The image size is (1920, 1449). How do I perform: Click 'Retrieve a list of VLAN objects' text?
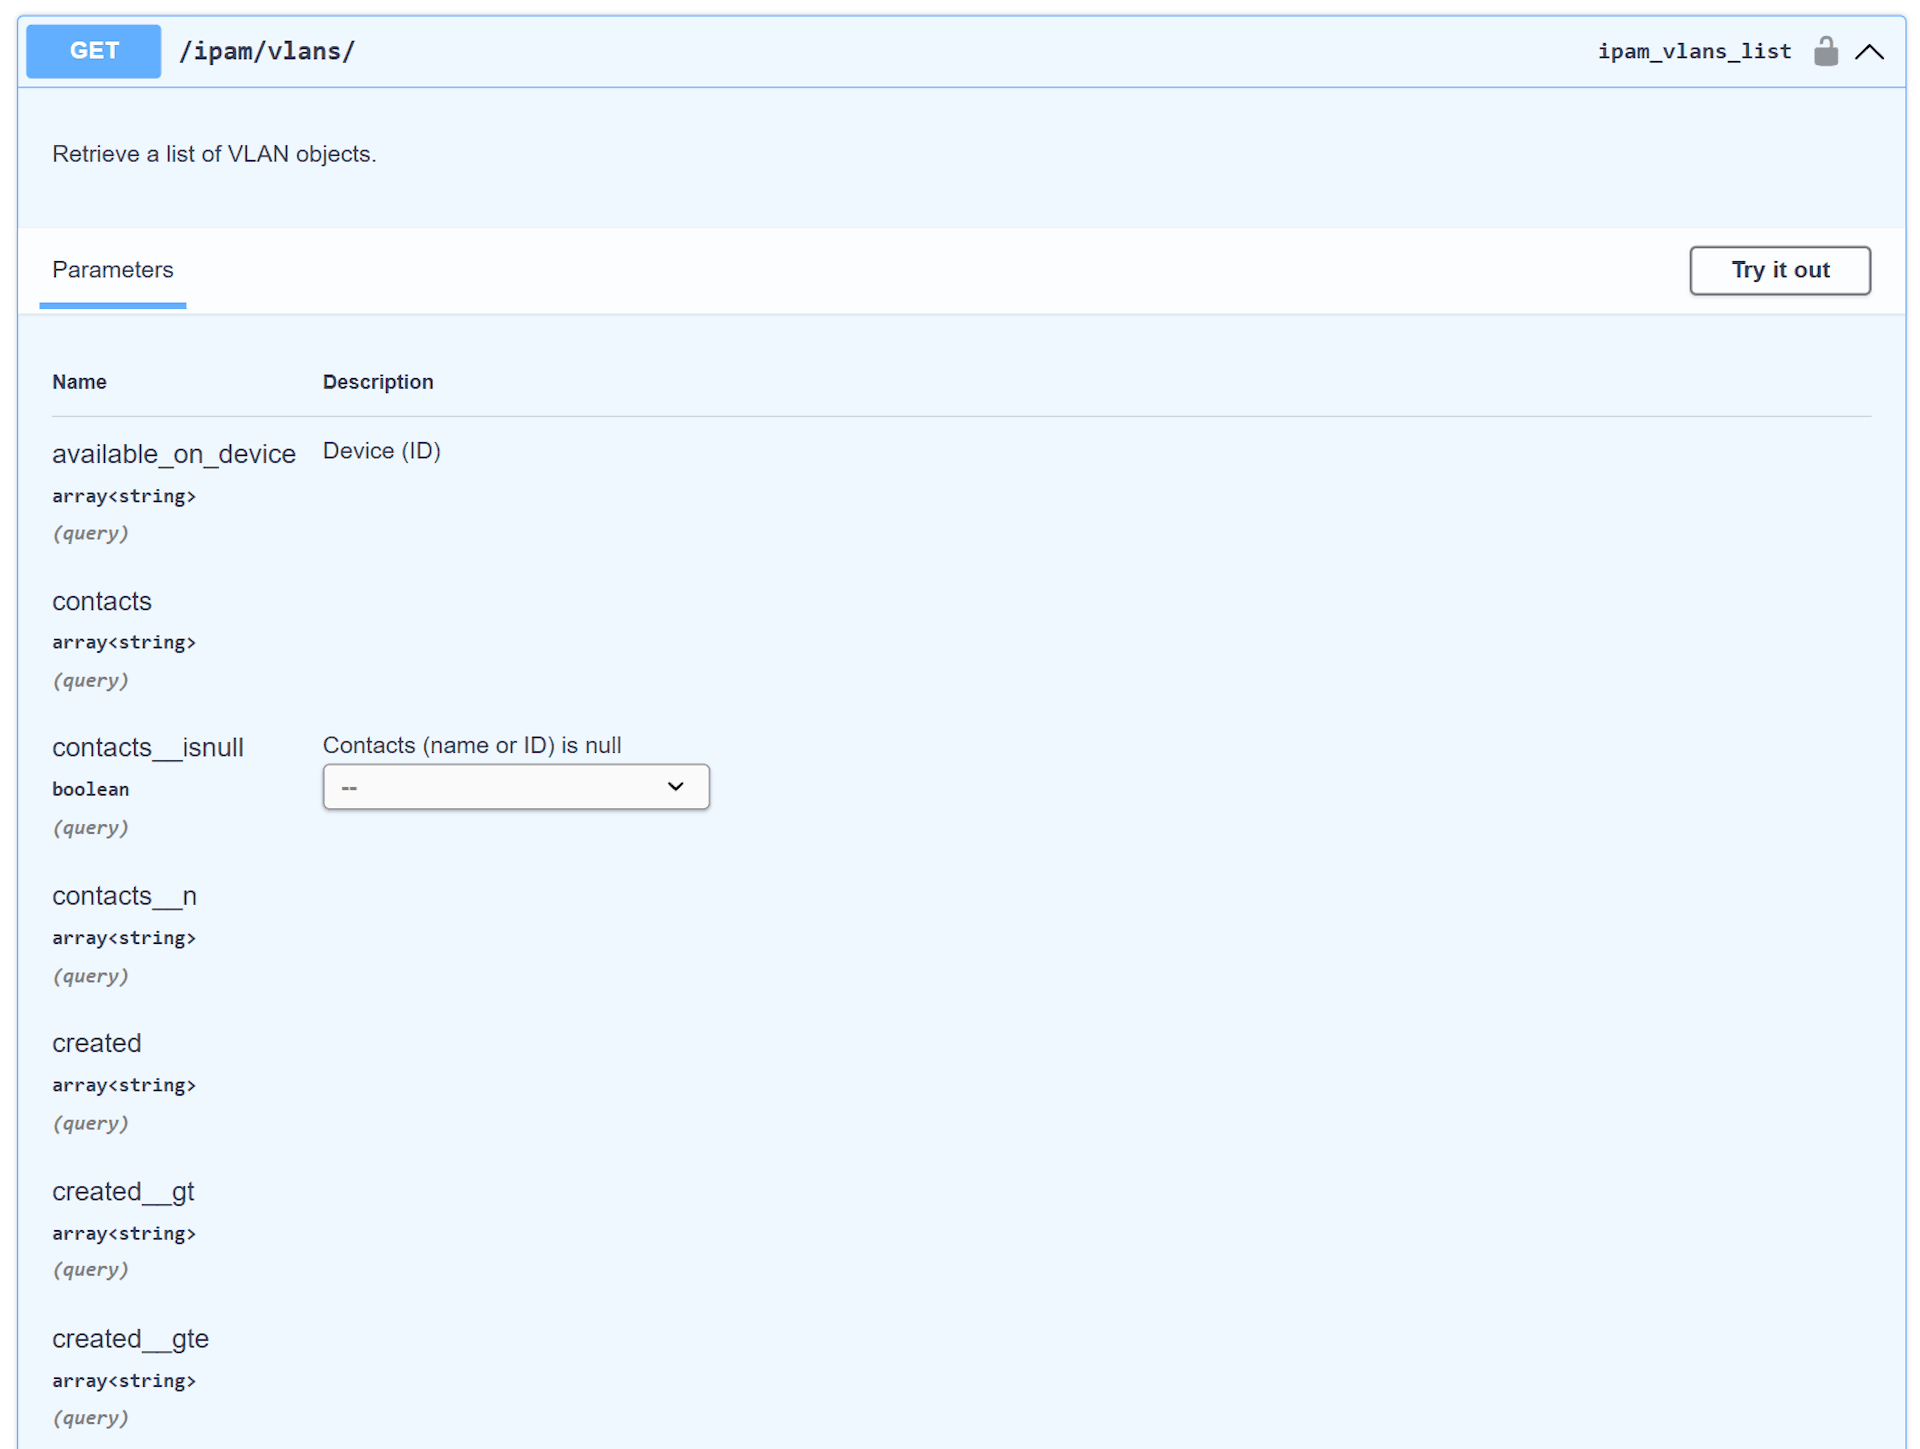pyautogui.click(x=214, y=154)
